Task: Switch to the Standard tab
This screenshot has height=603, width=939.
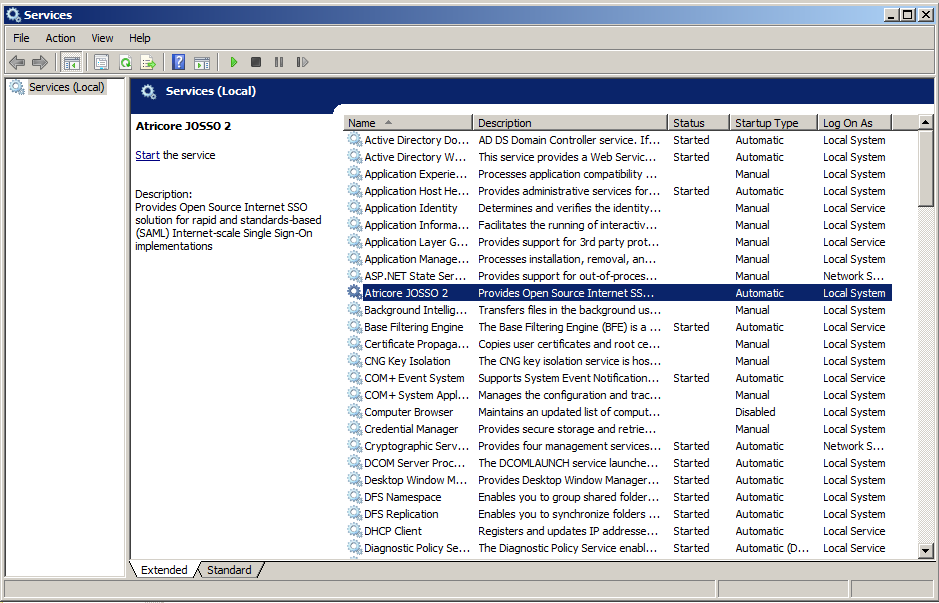Action: pos(229,569)
